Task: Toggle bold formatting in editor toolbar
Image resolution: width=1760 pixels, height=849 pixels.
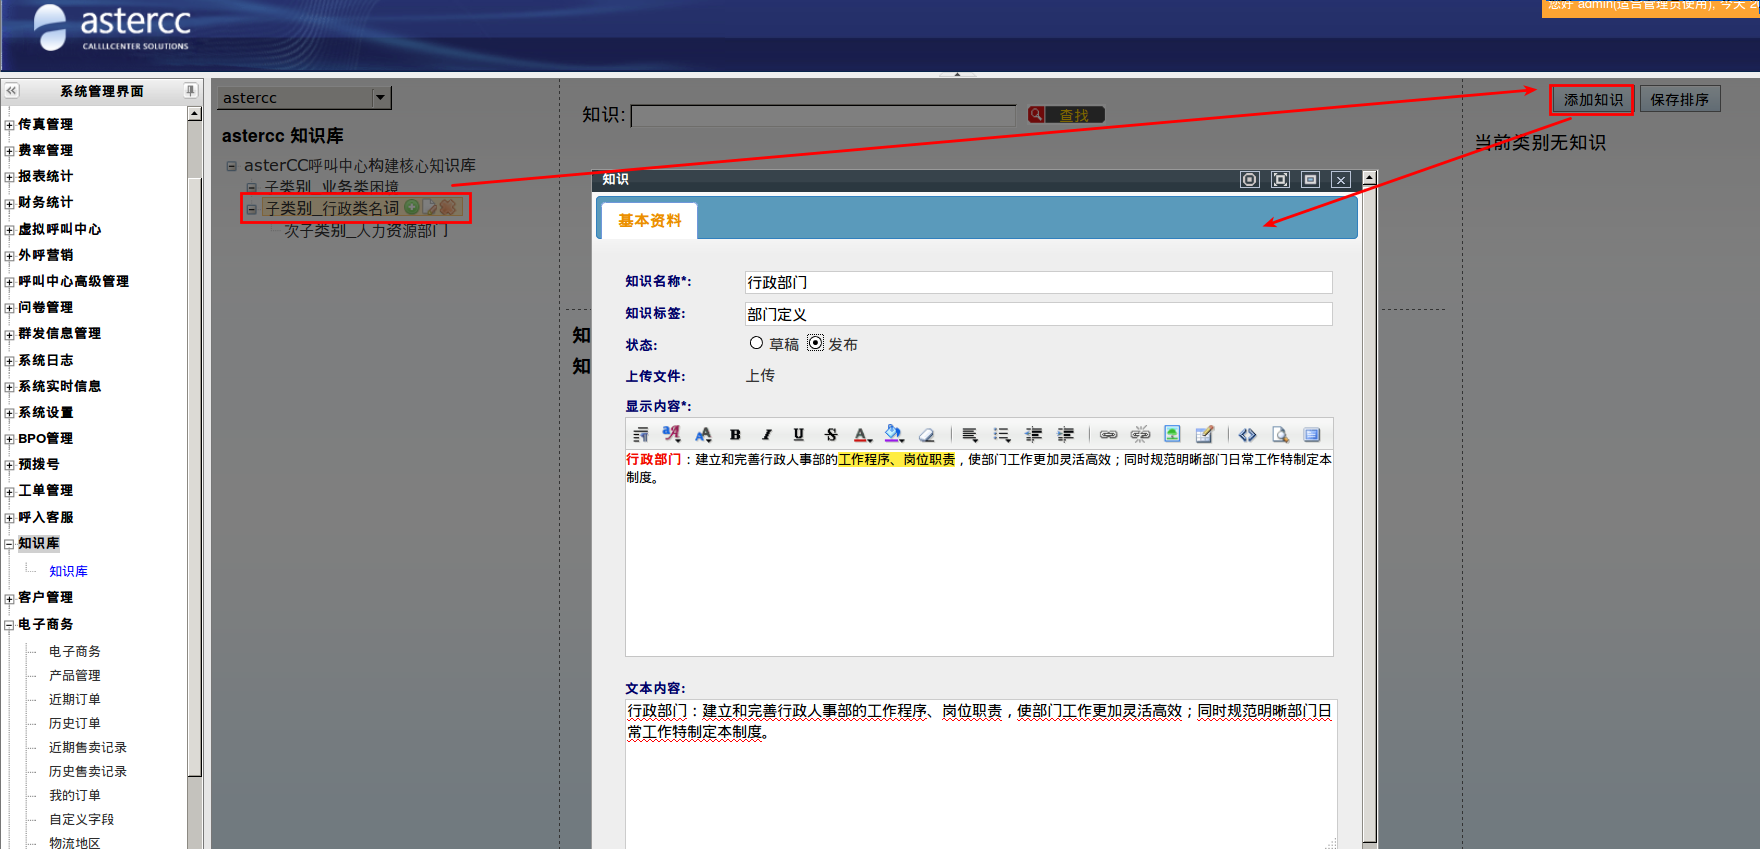Action: [x=735, y=435]
